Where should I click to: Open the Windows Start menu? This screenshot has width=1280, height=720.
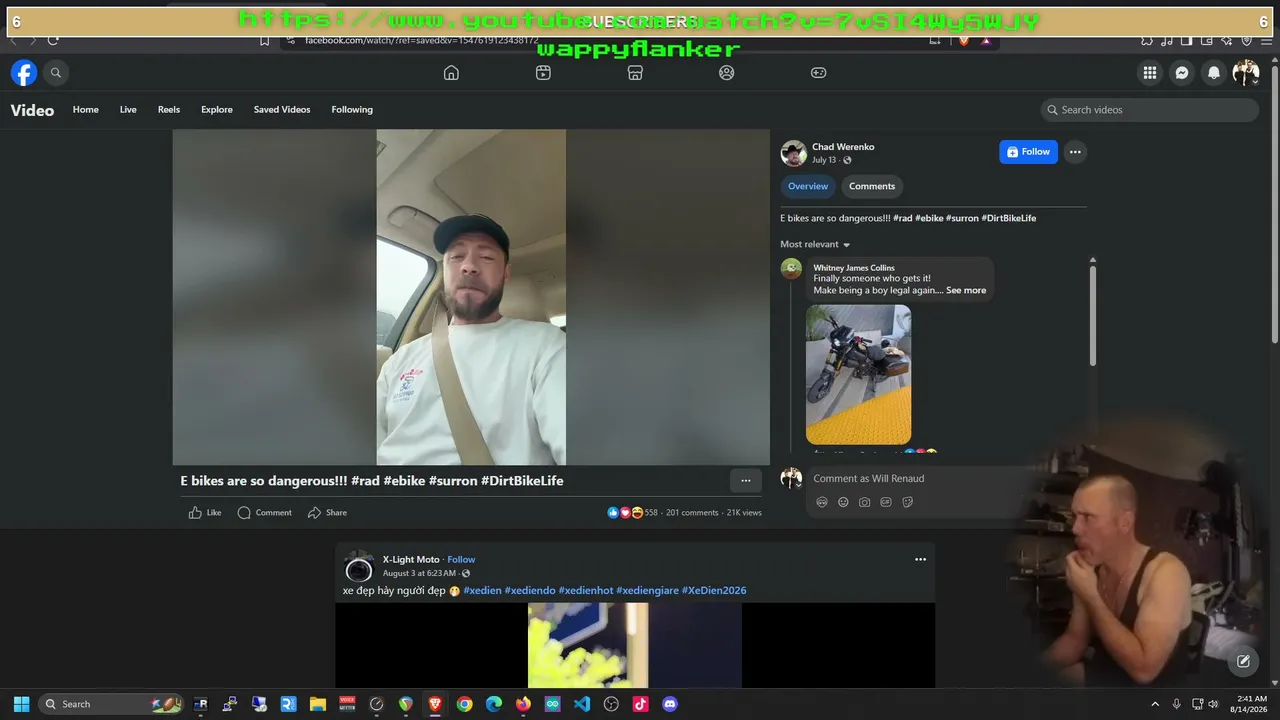tap(22, 704)
